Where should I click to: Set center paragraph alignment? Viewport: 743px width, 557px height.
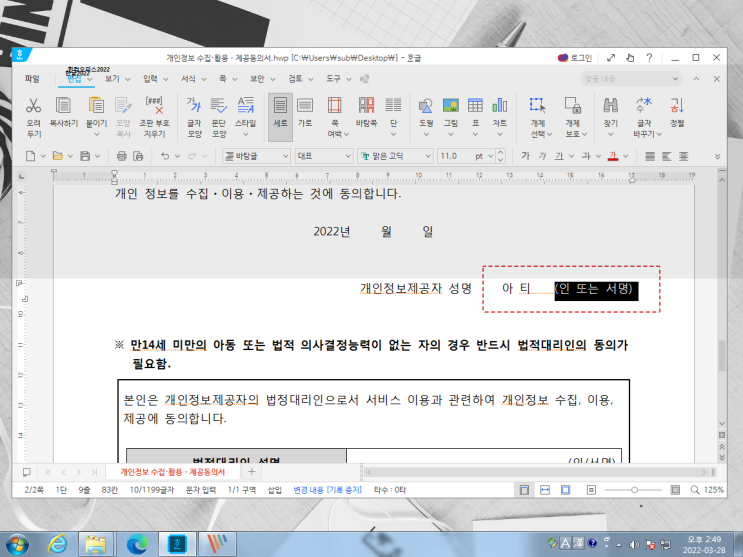(x=683, y=156)
